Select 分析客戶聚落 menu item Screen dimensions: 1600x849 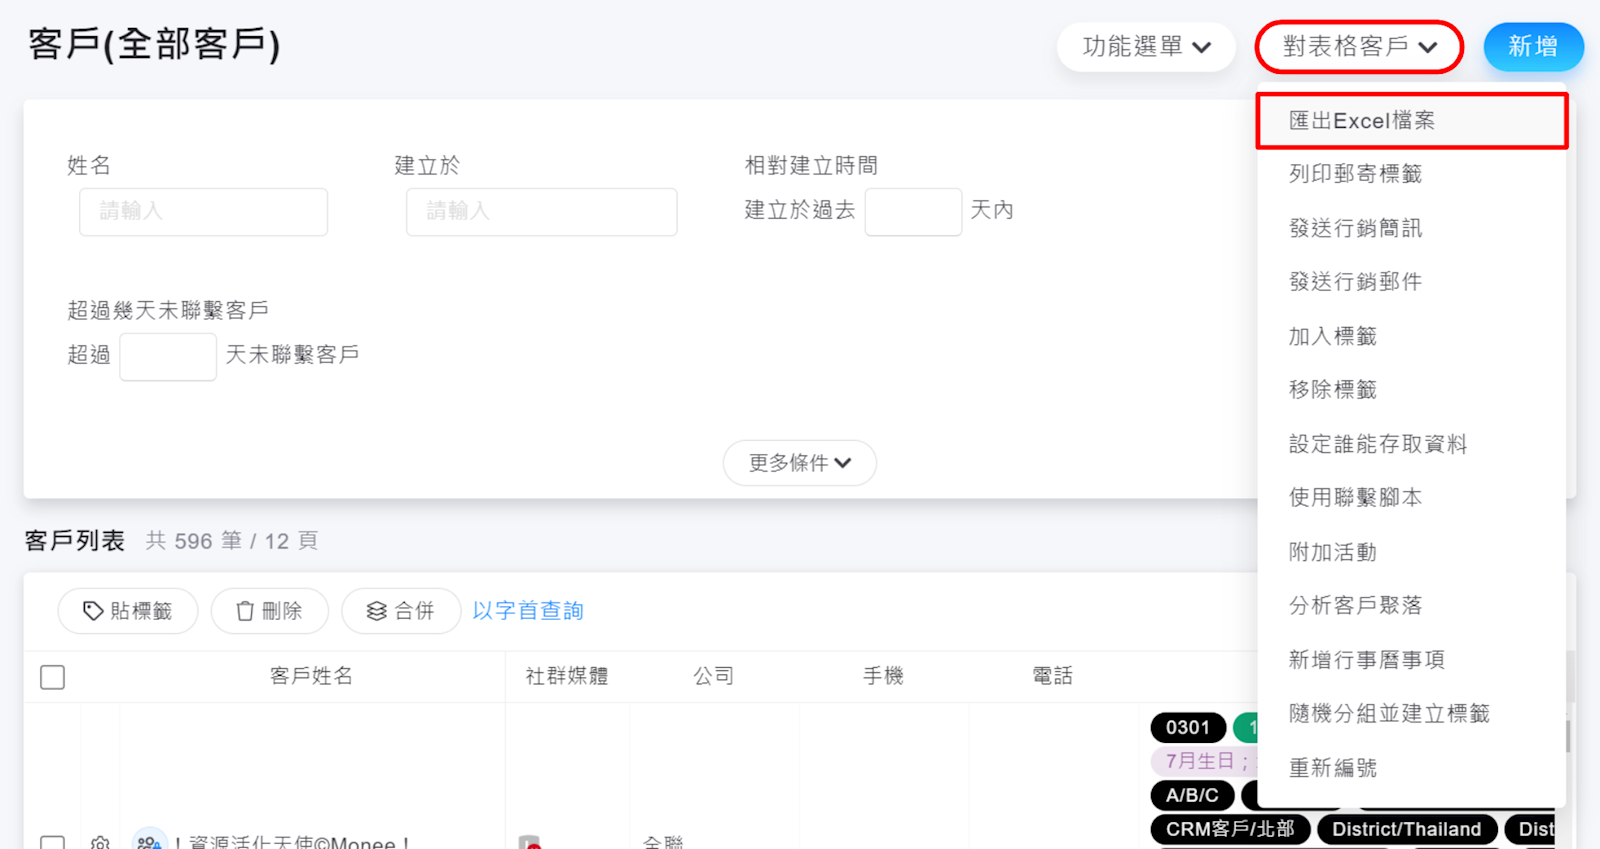coord(1412,606)
